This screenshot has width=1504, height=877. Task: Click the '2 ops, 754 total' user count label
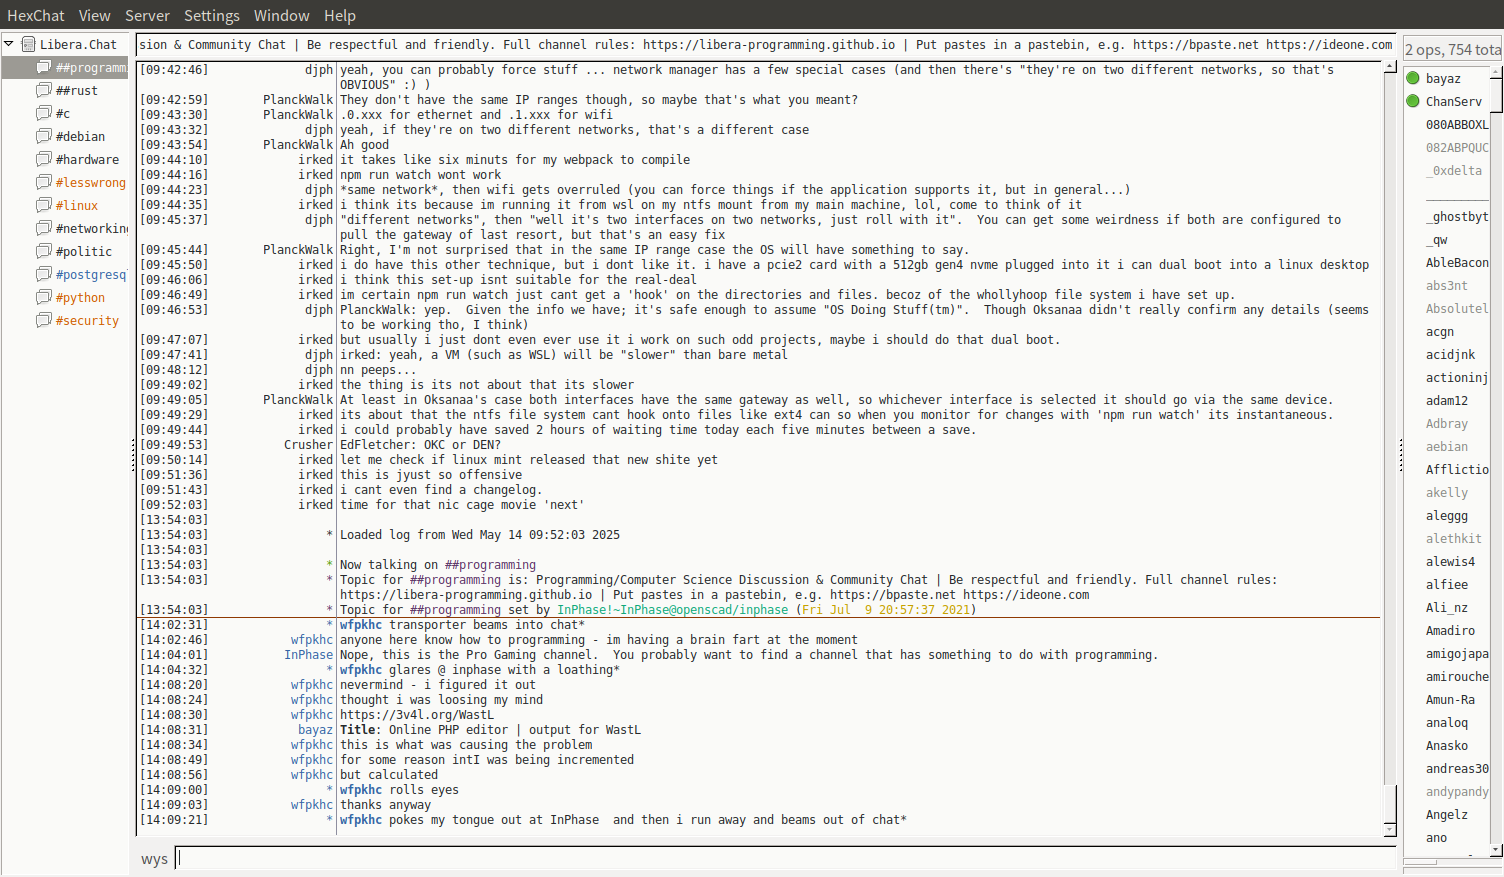[x=1453, y=49]
